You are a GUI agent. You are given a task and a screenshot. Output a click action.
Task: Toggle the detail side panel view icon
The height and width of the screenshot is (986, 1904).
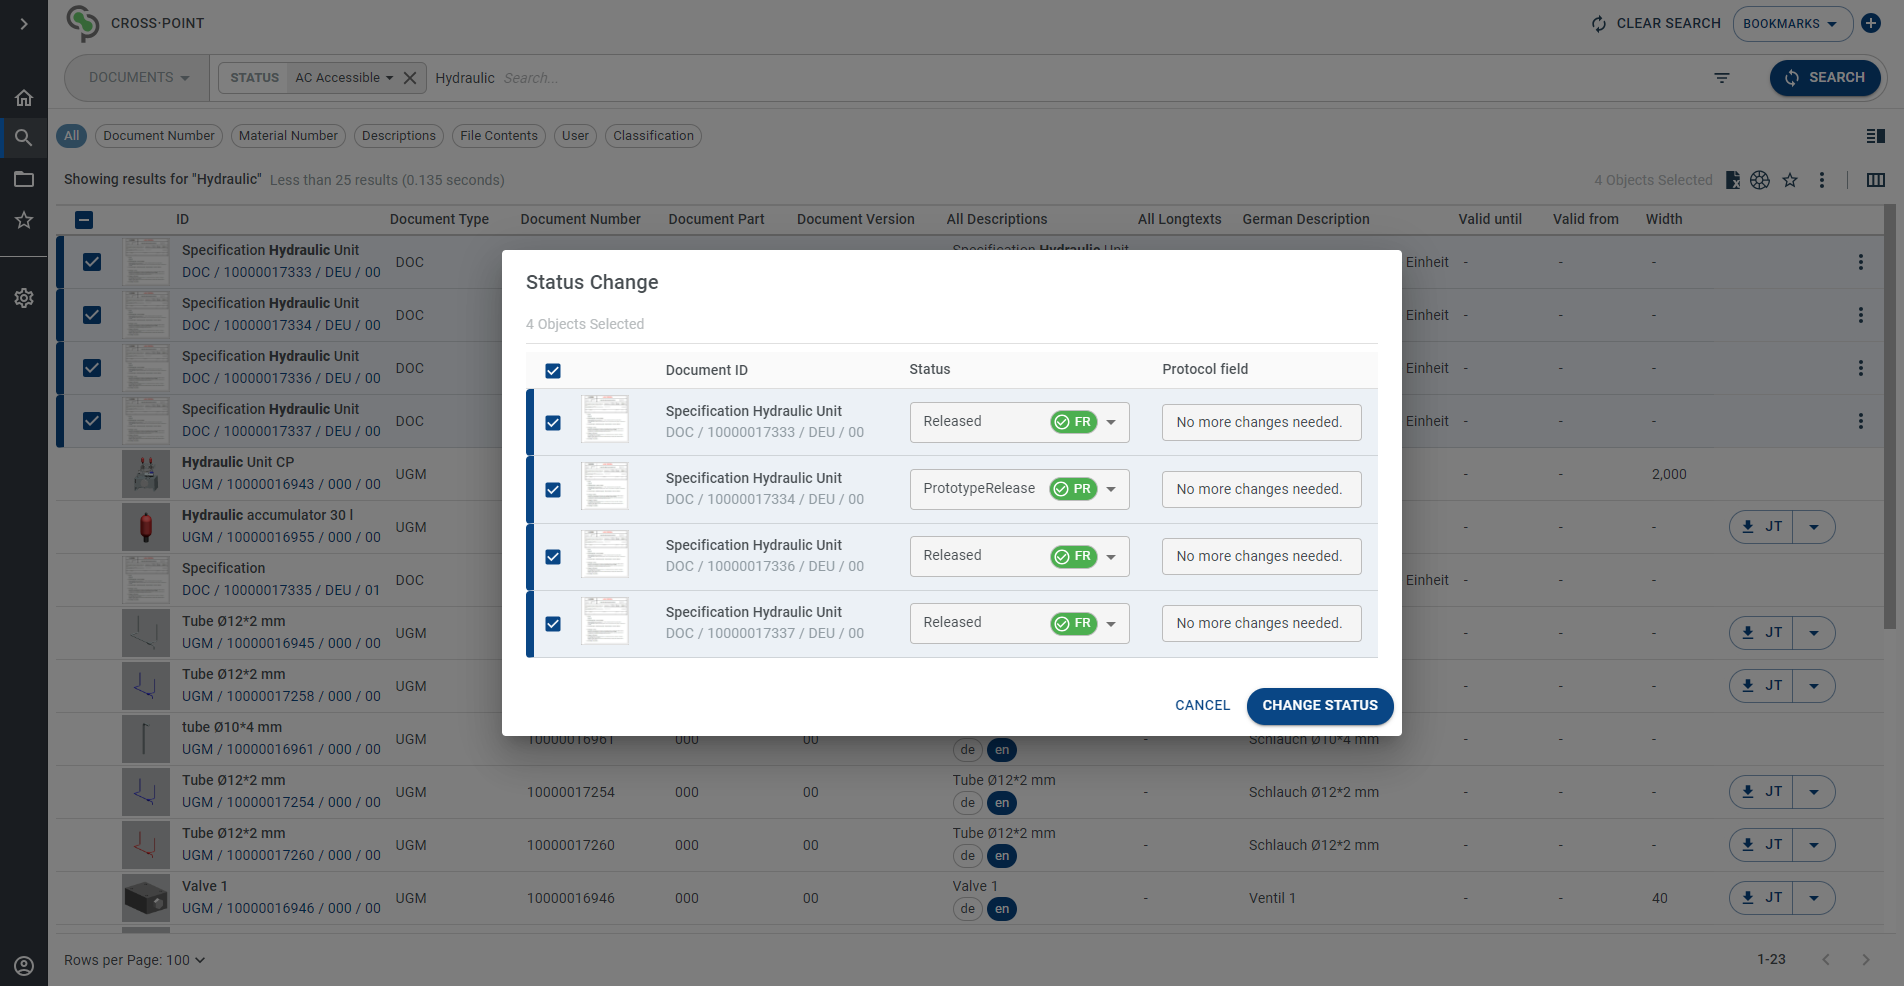coord(1876,136)
